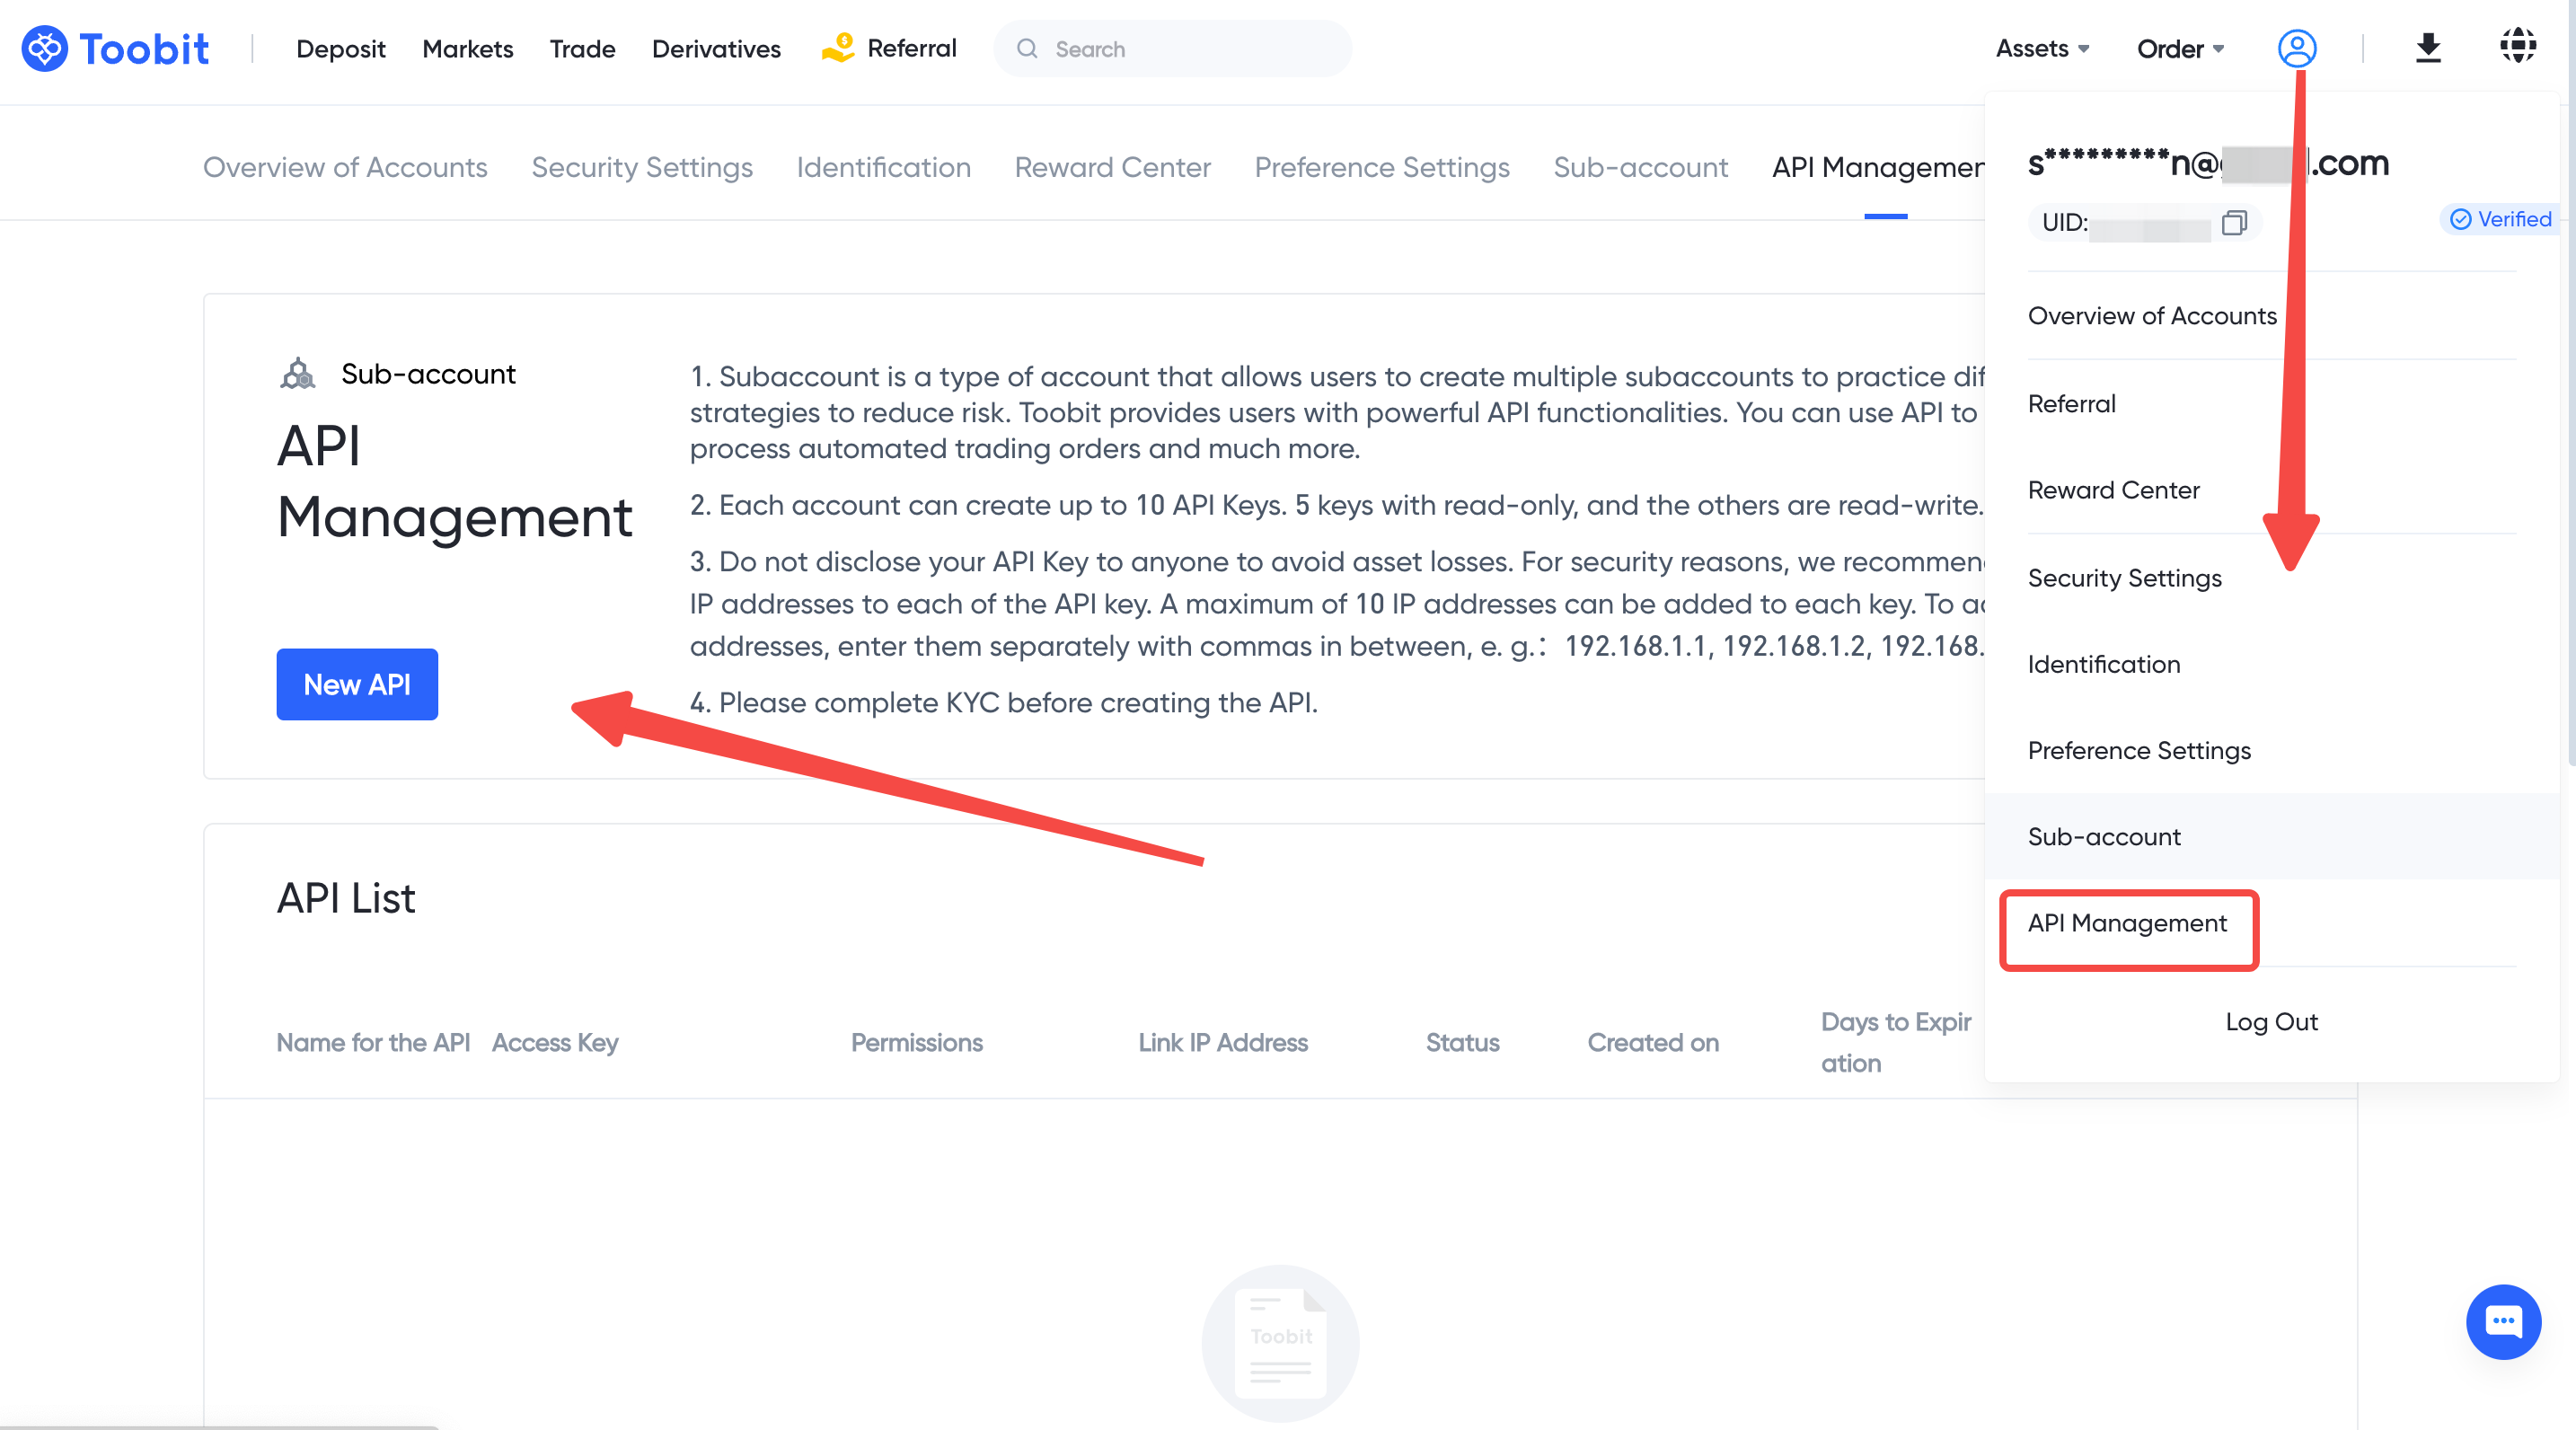
Task: Click the Referral coin hand icon
Action: (x=838, y=48)
